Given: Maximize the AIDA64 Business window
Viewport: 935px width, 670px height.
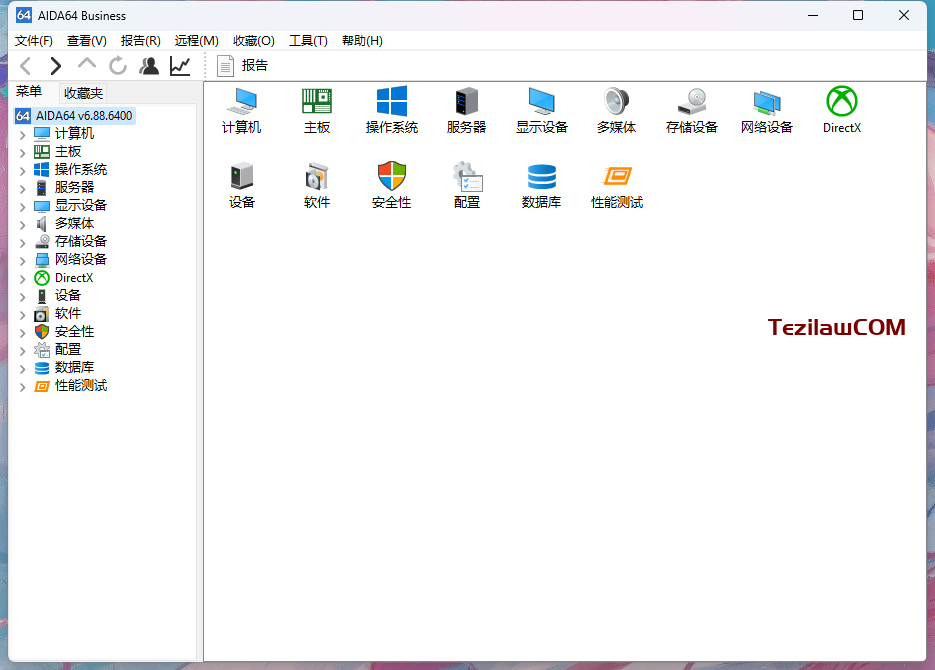Looking at the screenshot, I should pyautogui.click(x=857, y=15).
